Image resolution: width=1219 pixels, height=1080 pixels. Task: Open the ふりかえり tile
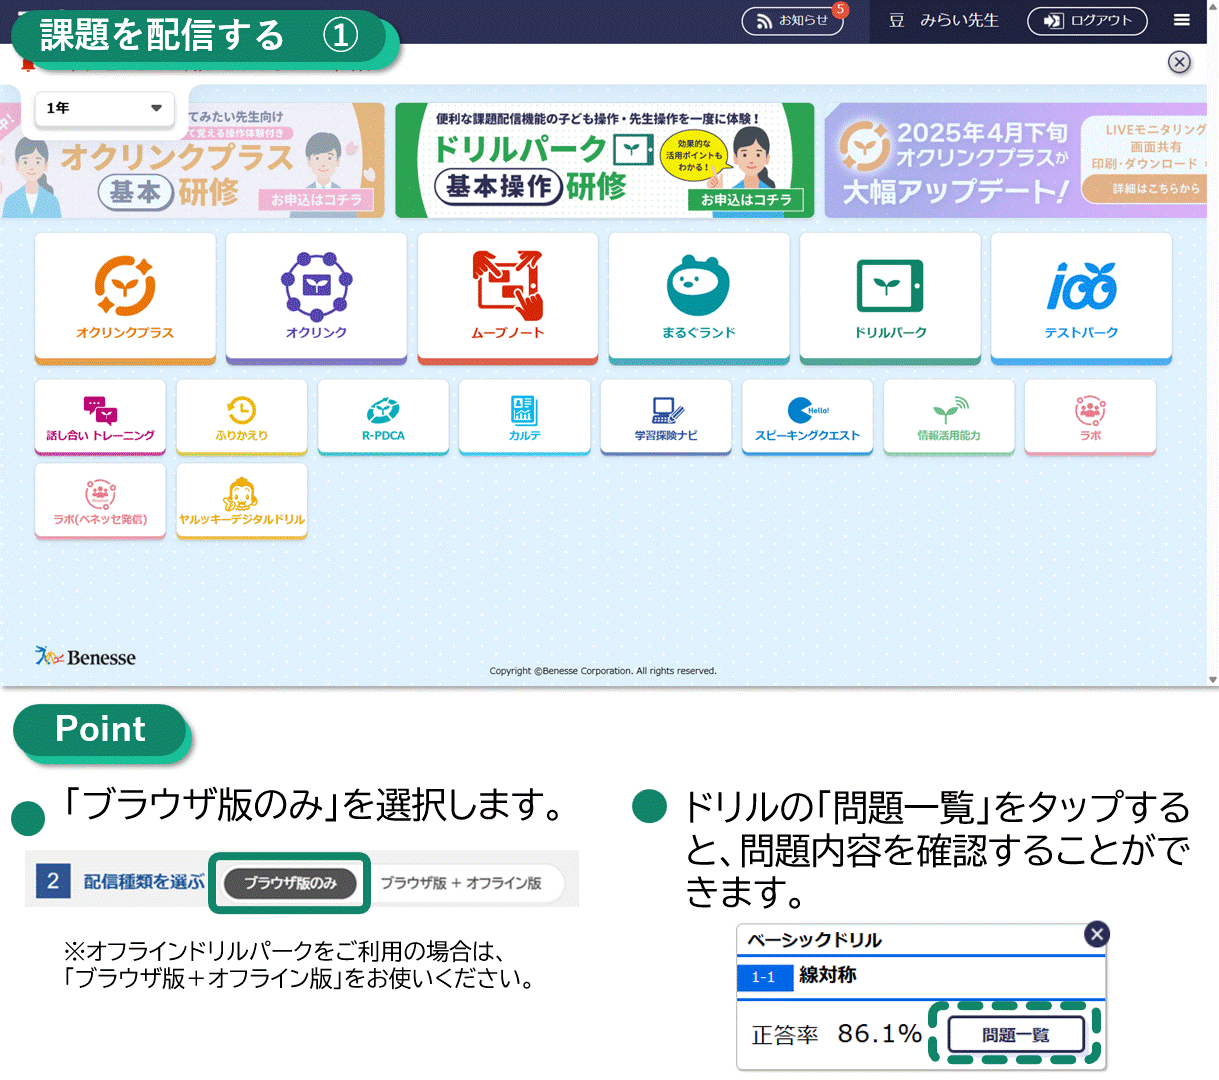[242, 417]
